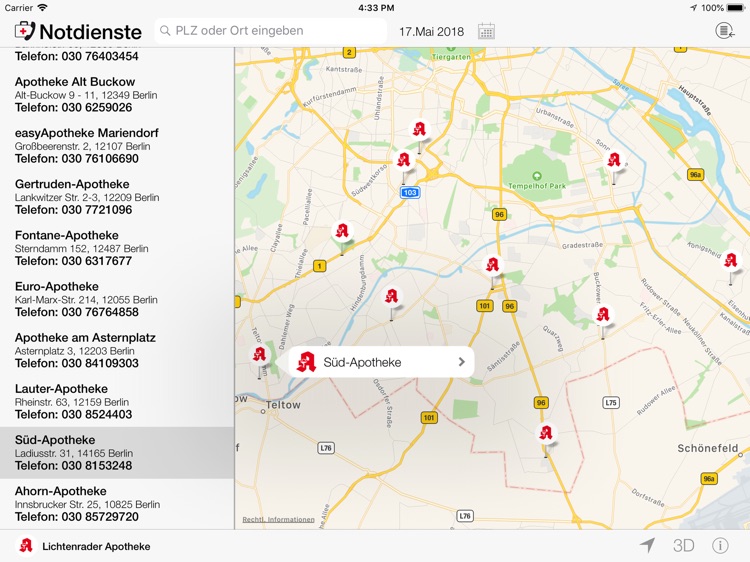Select the pharmacy pin near Gradestraße on road 96

click(492, 264)
